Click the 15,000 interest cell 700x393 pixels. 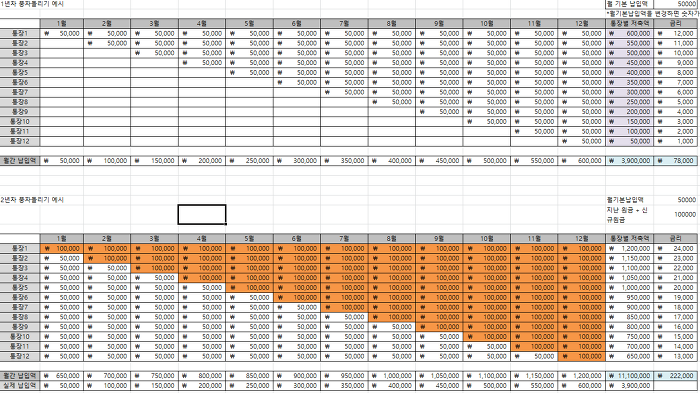point(675,337)
